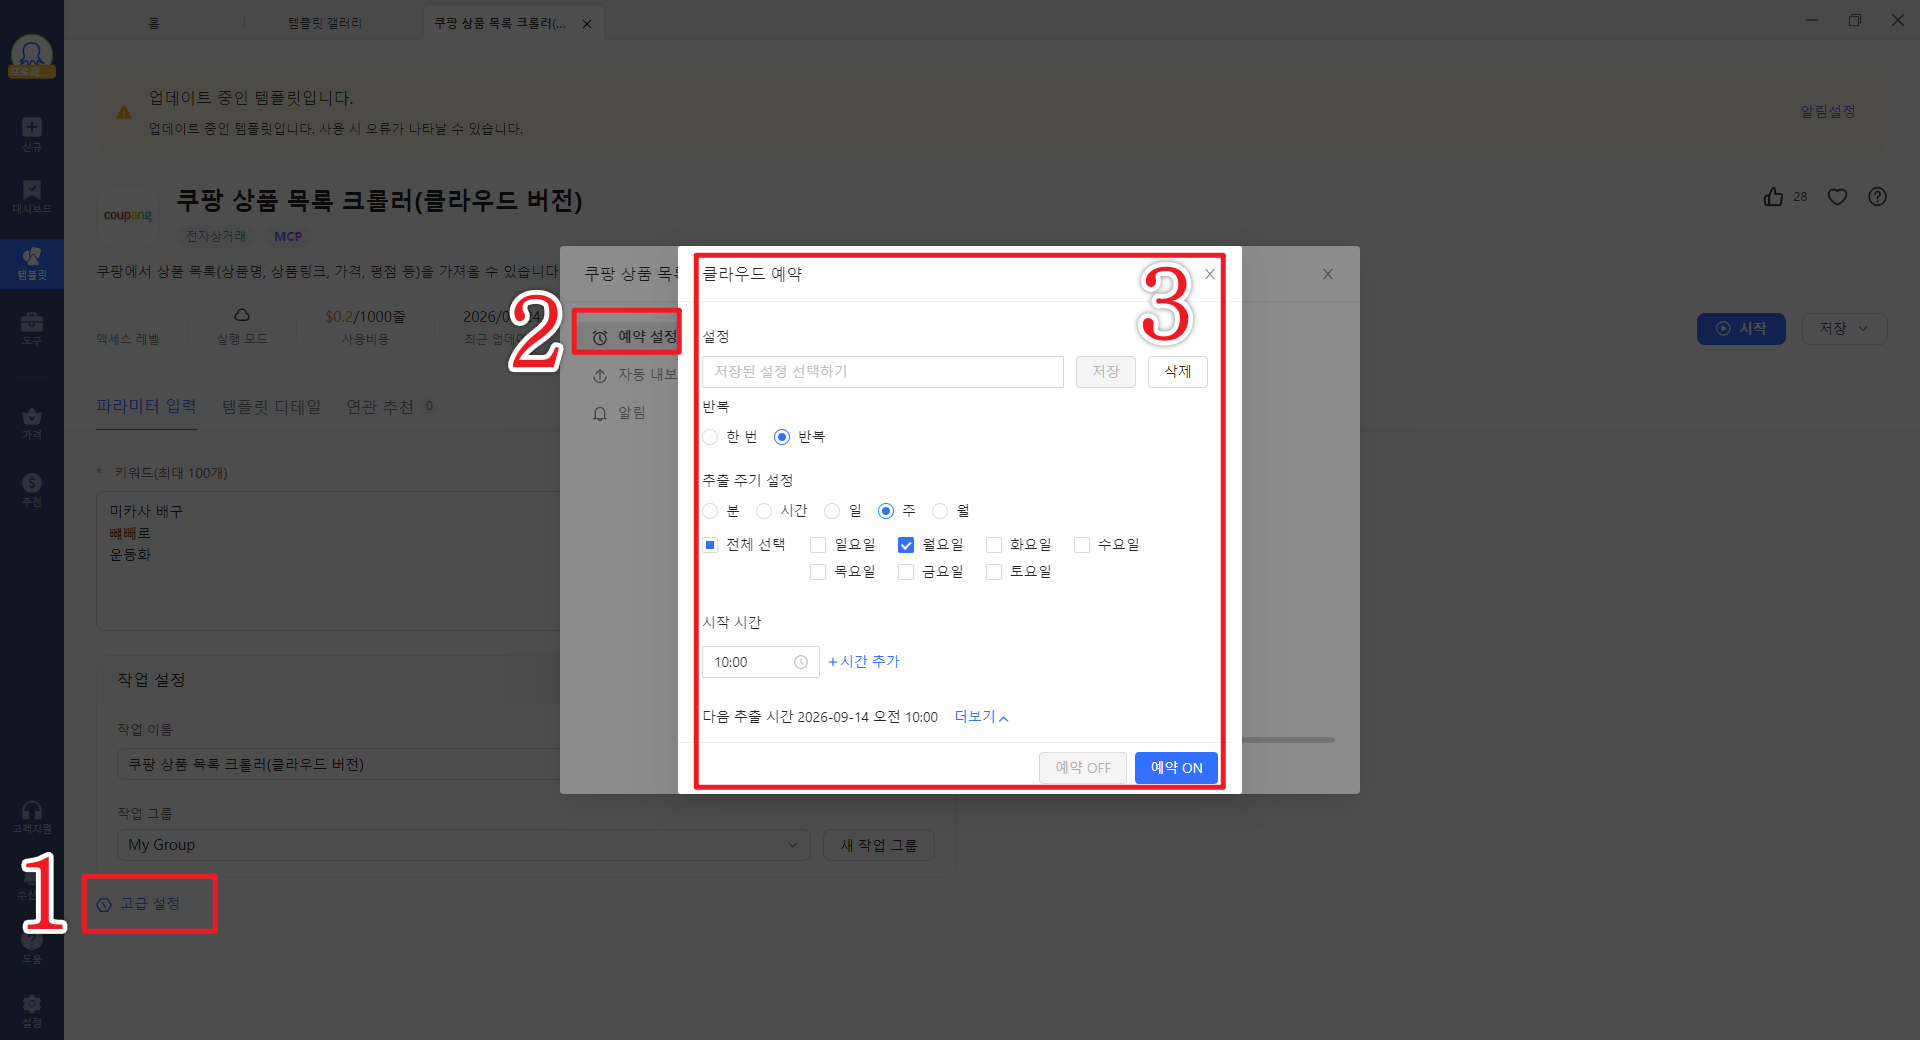Open the 저장된 설정 선택하기 dropdown
This screenshot has height=1040, width=1920.
click(x=883, y=372)
